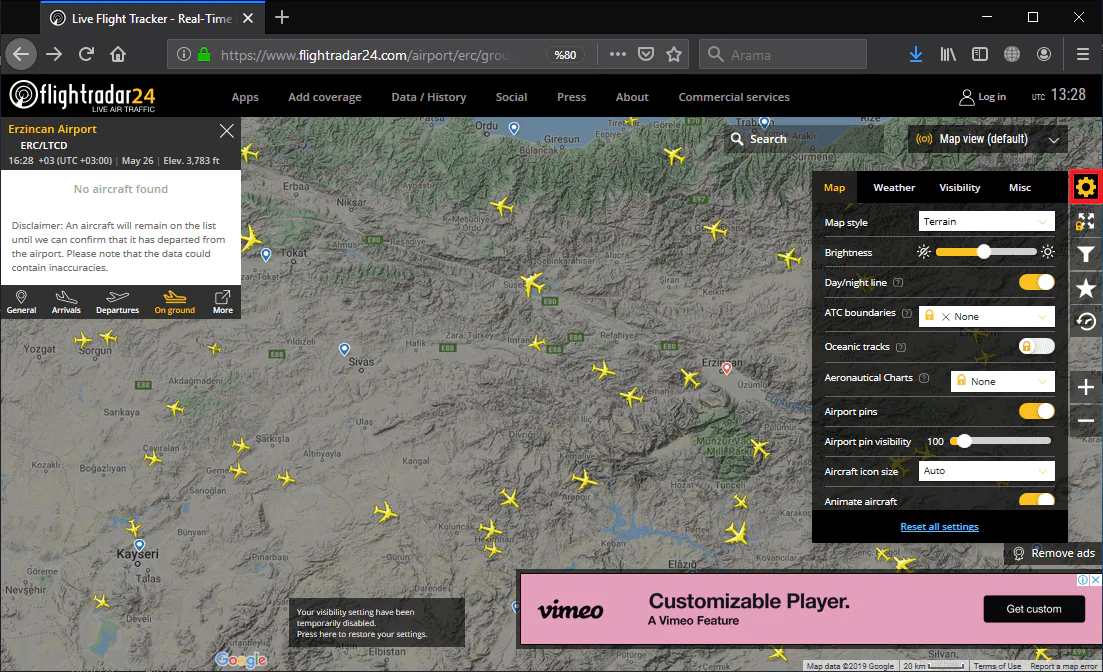Open the Data / History menu
The image size is (1103, 672).
[x=428, y=97]
